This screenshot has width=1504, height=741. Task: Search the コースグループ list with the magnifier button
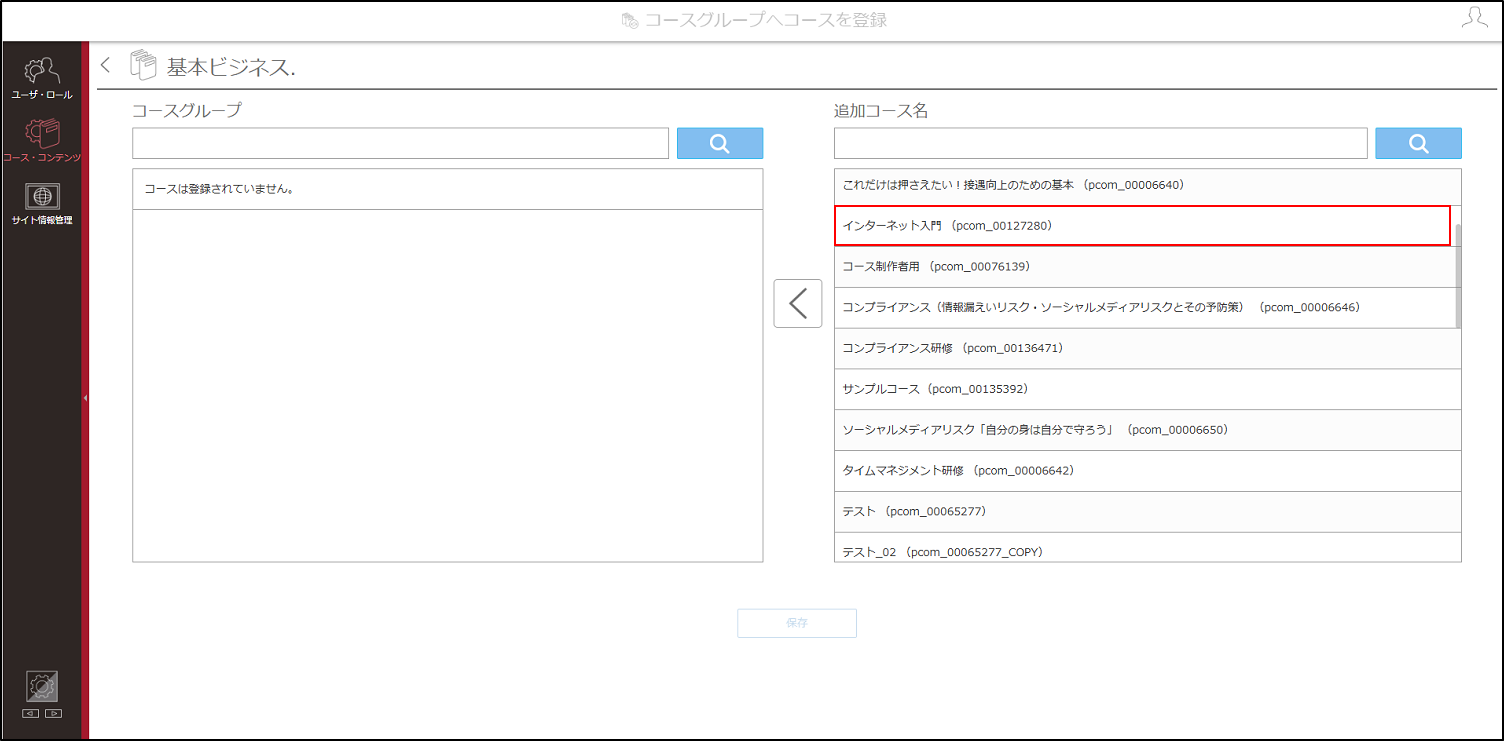click(720, 143)
